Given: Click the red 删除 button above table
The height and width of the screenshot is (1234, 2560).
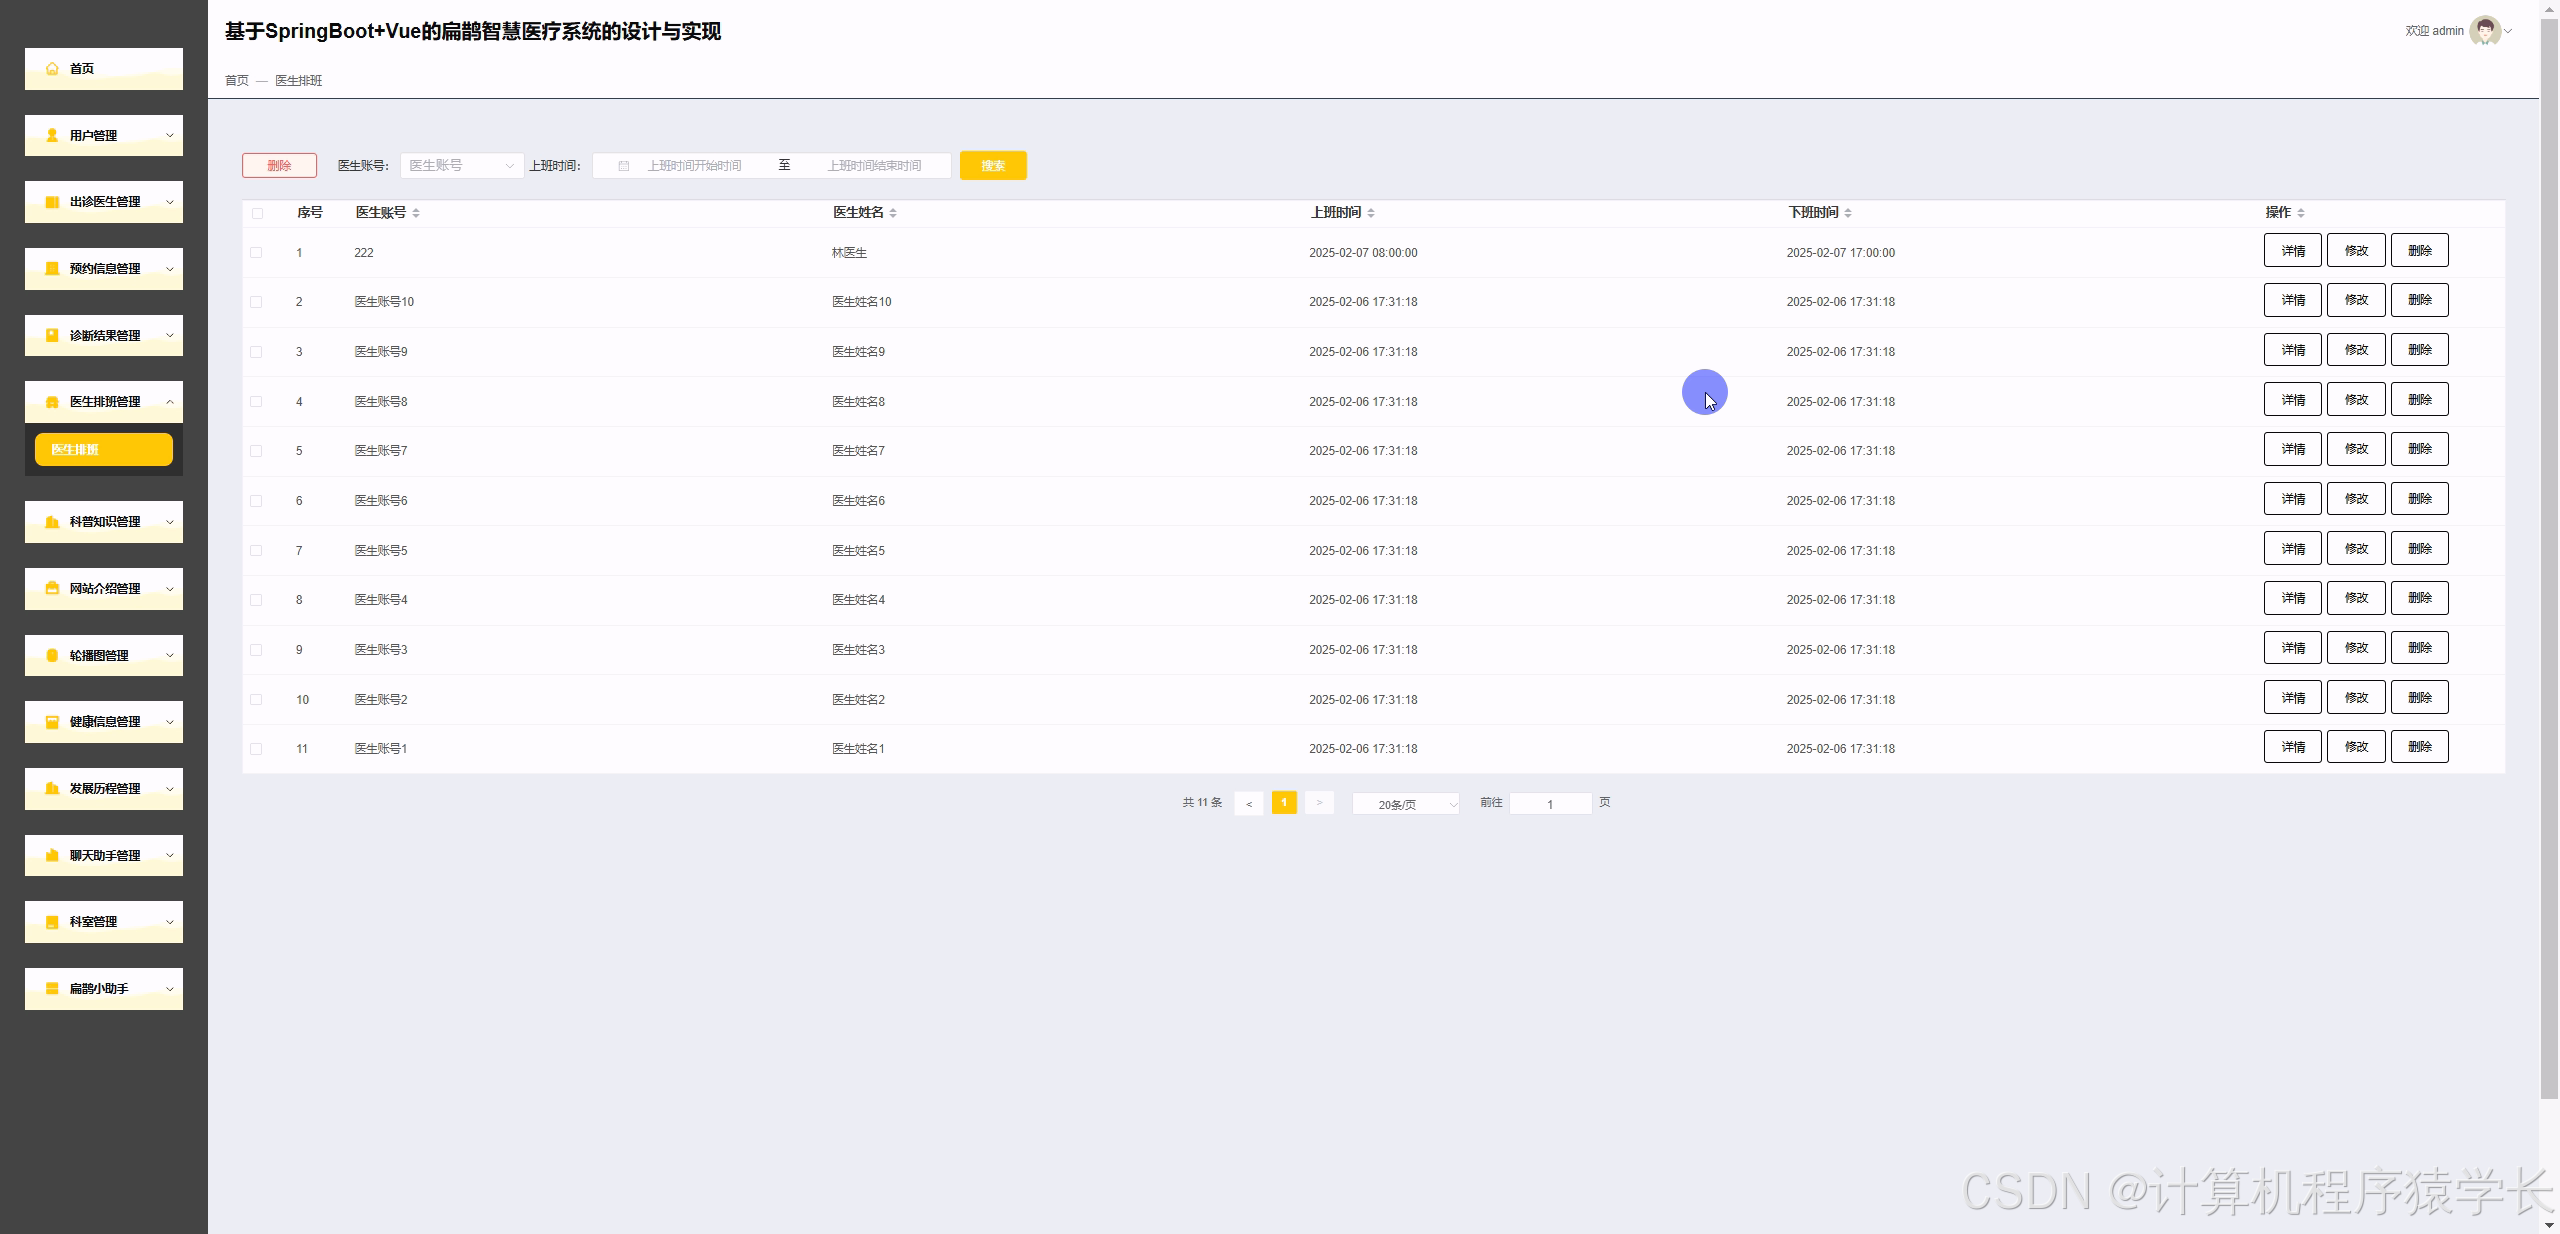Looking at the screenshot, I should tap(279, 165).
